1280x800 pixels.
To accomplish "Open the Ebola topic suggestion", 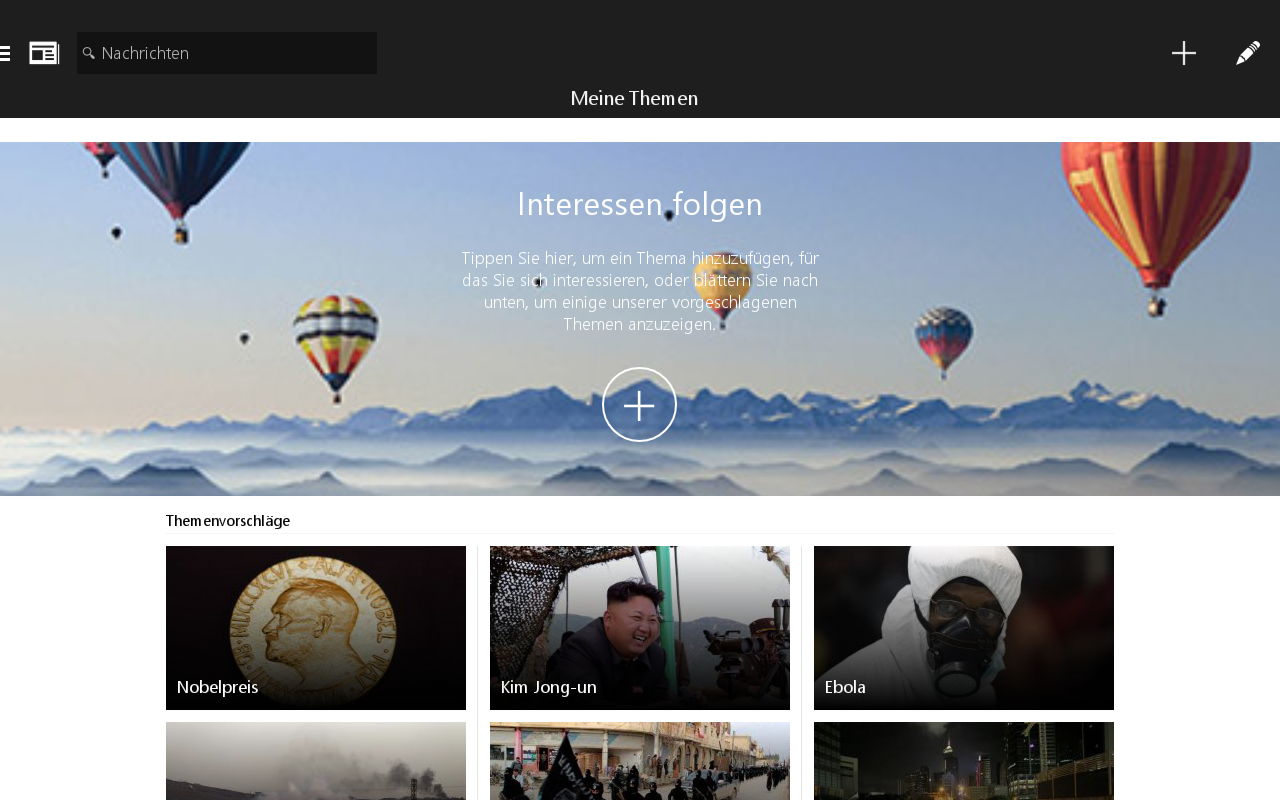I will tap(963, 627).
